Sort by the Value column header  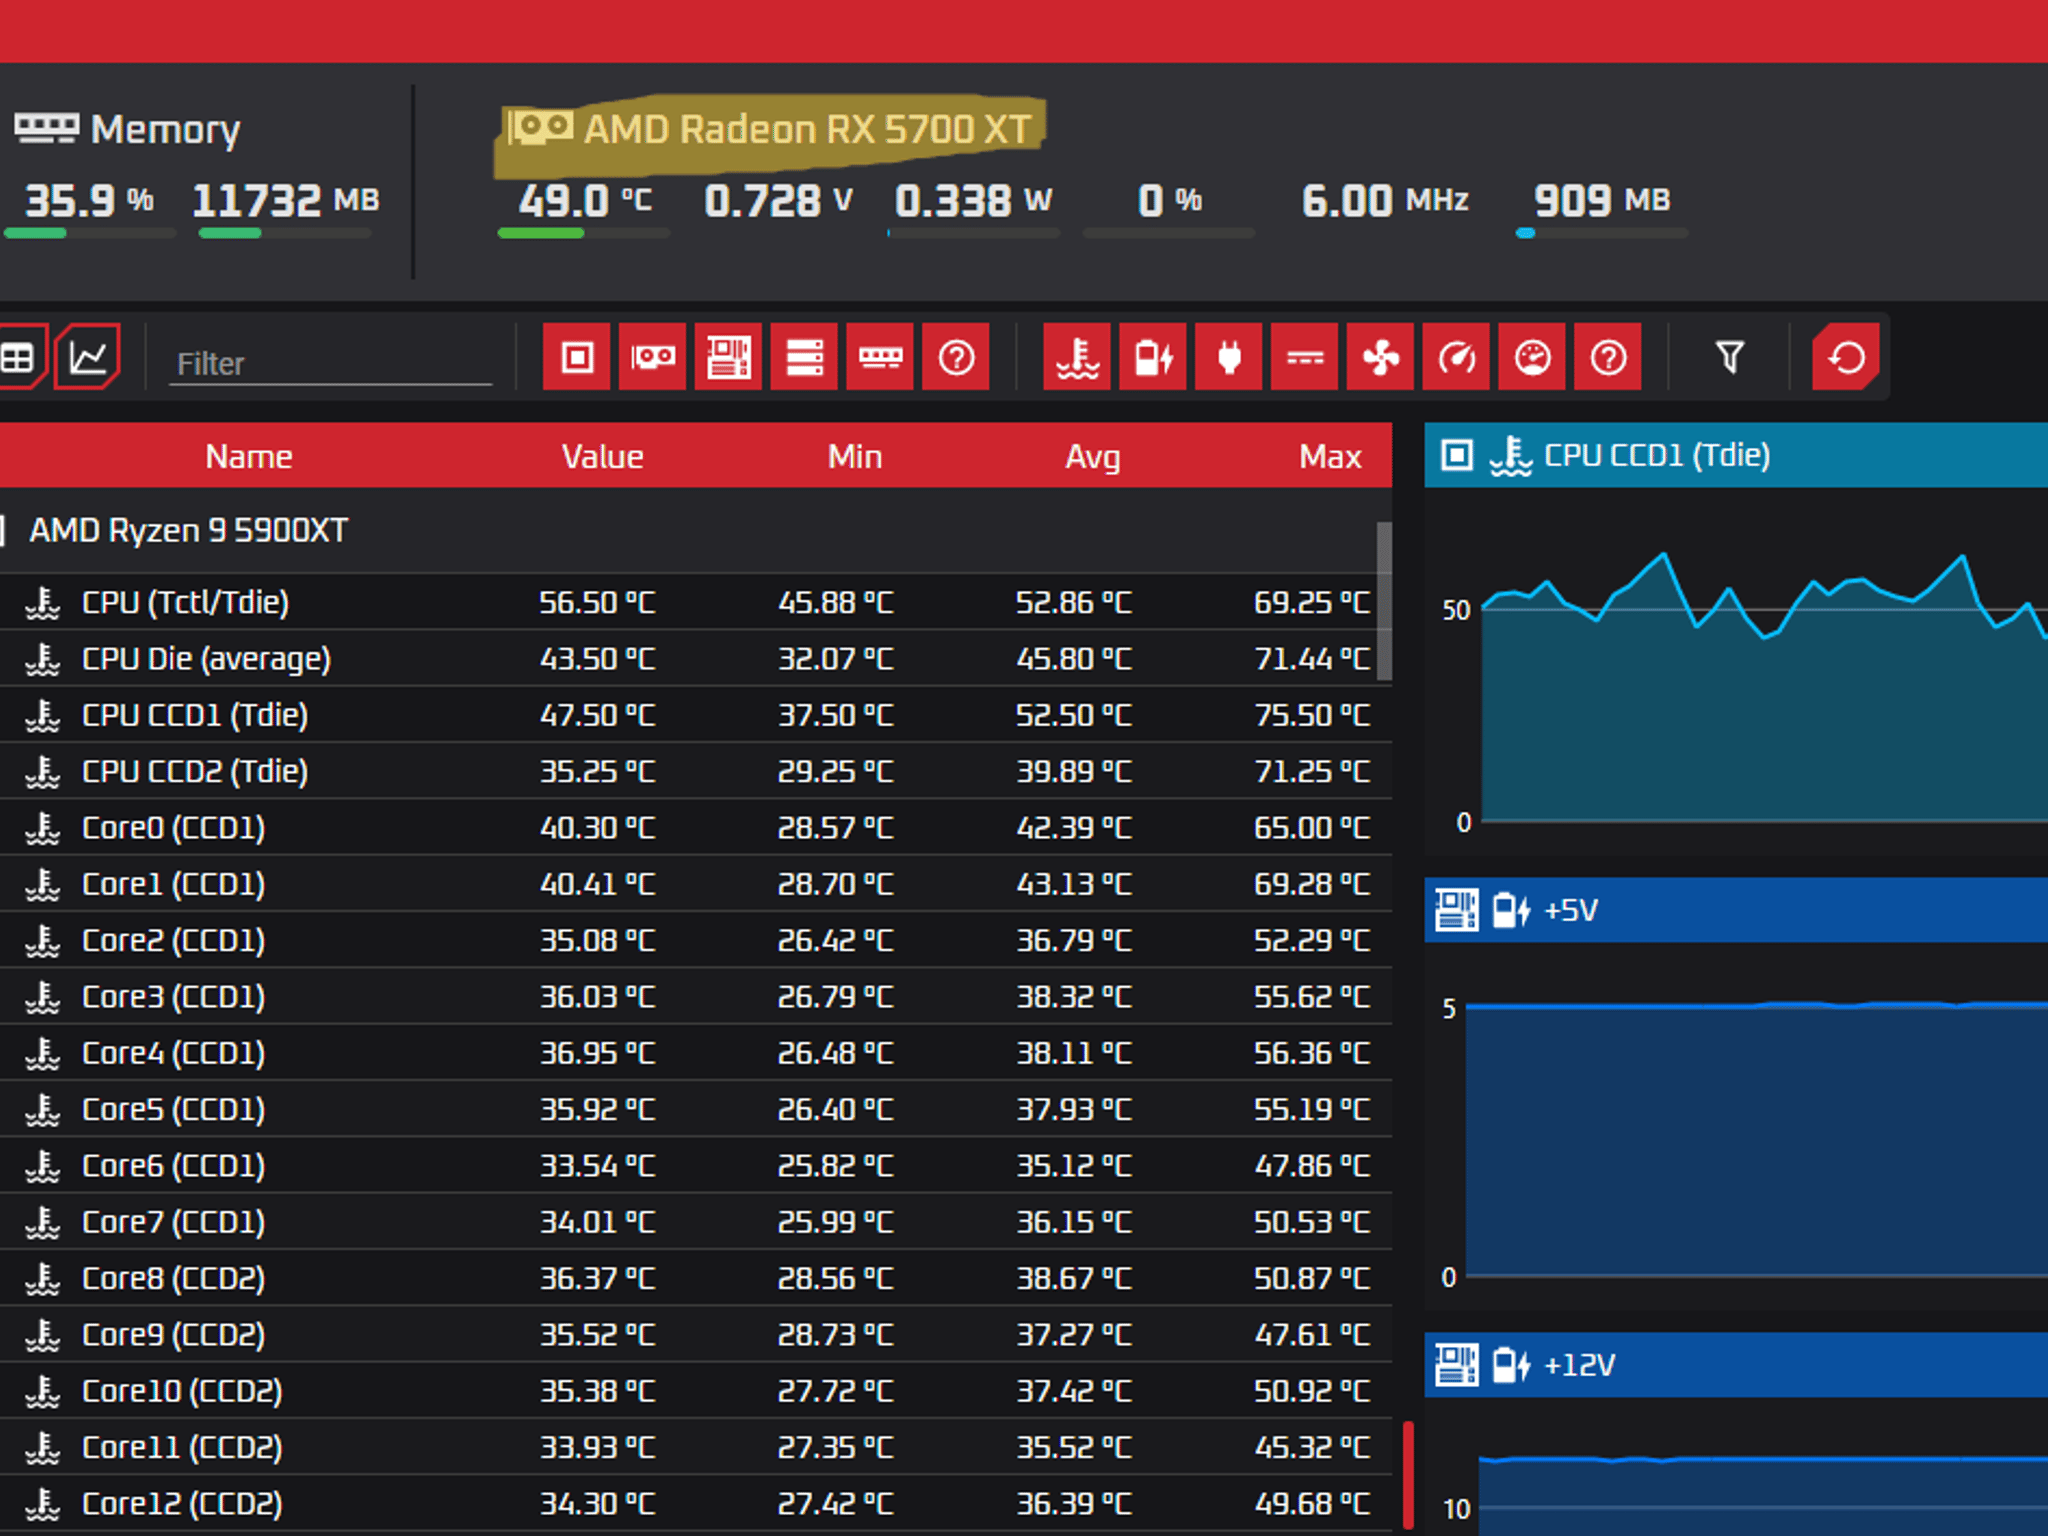(602, 457)
